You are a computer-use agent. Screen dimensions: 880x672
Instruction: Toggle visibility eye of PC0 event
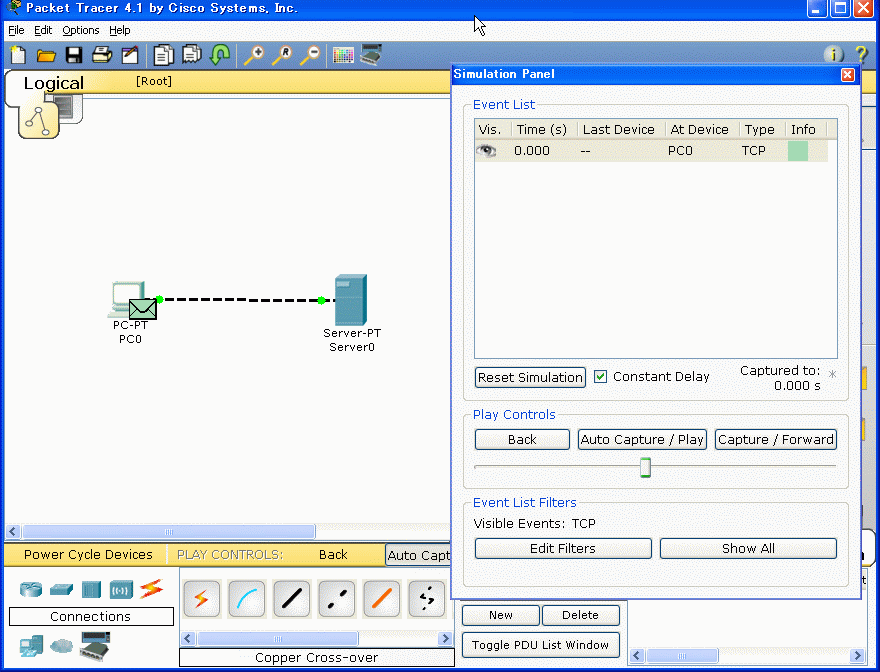point(487,150)
